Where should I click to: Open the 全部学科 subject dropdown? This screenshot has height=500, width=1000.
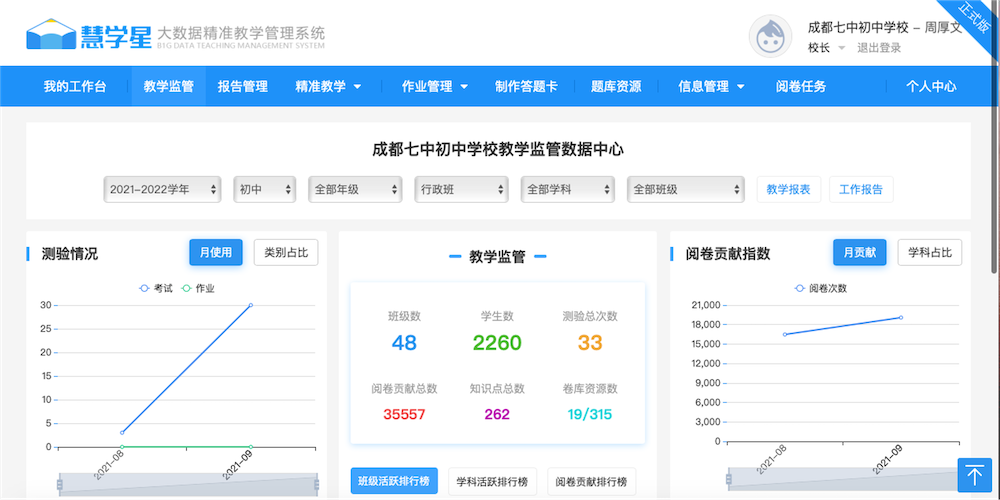coord(567,189)
